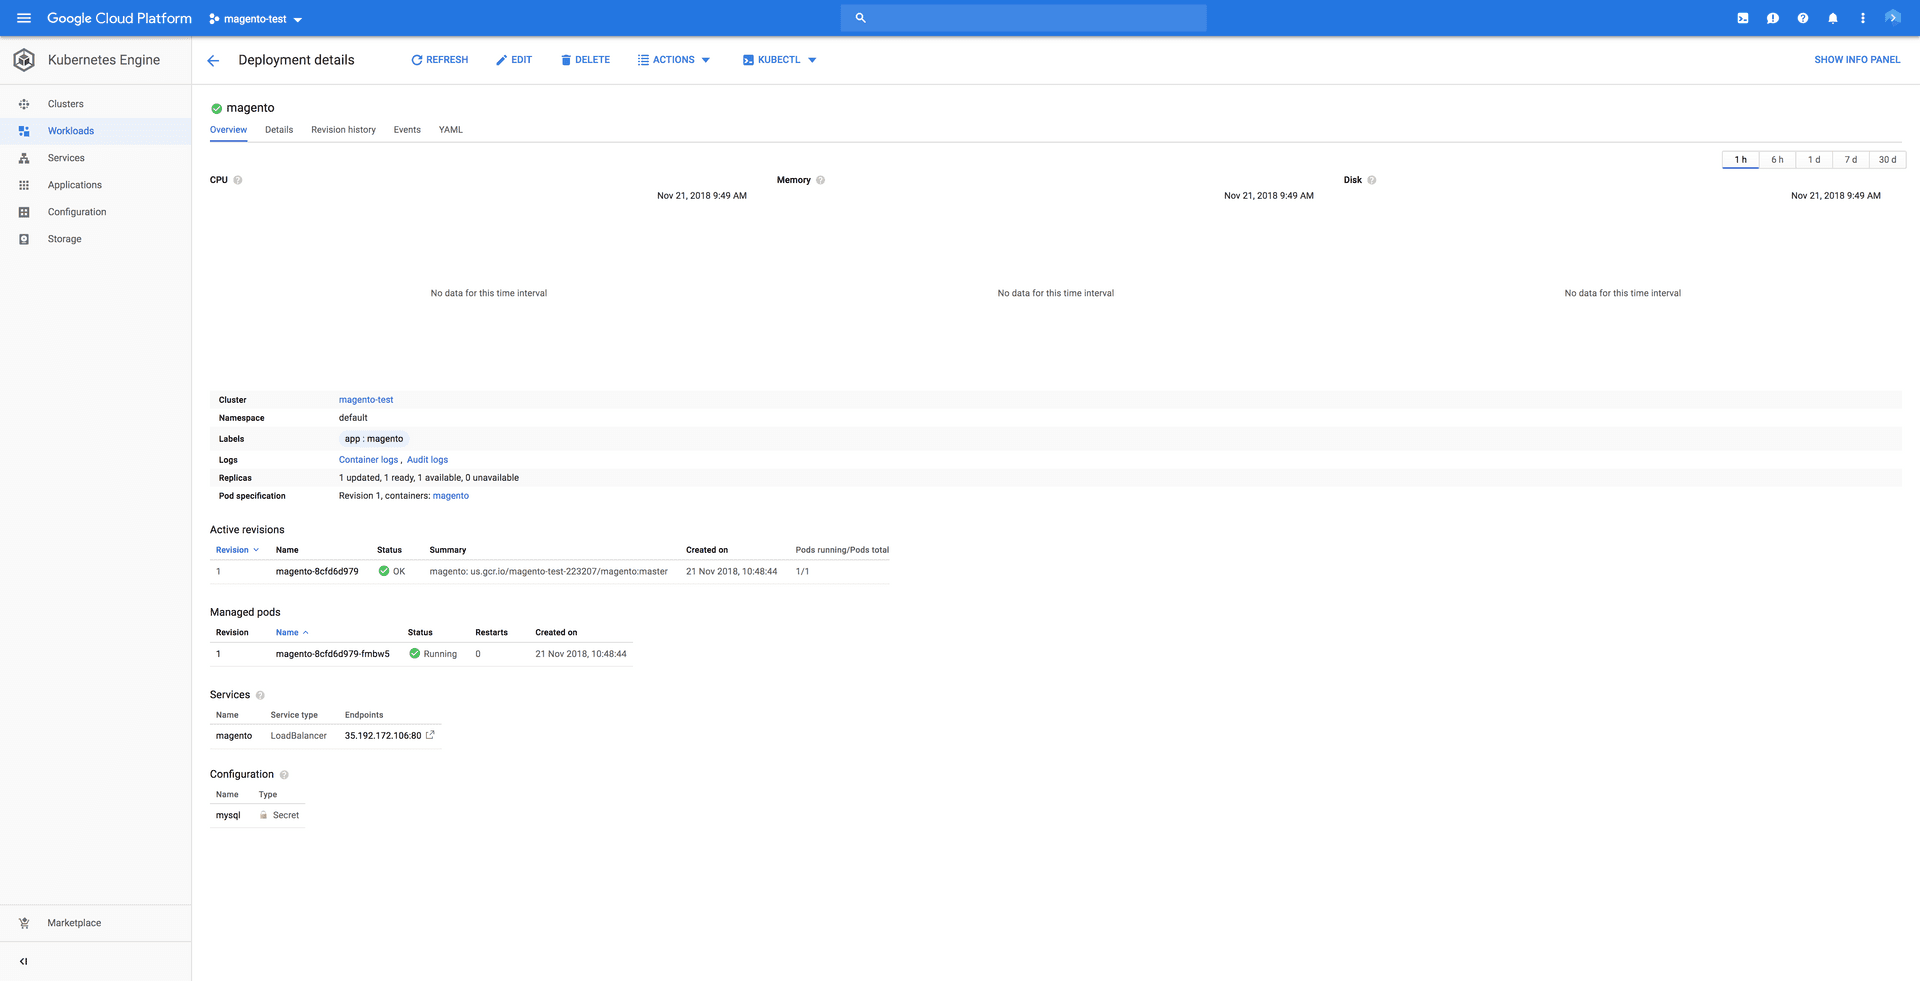Sort active revisions by Revision column
The image size is (1920, 981).
[x=237, y=550]
